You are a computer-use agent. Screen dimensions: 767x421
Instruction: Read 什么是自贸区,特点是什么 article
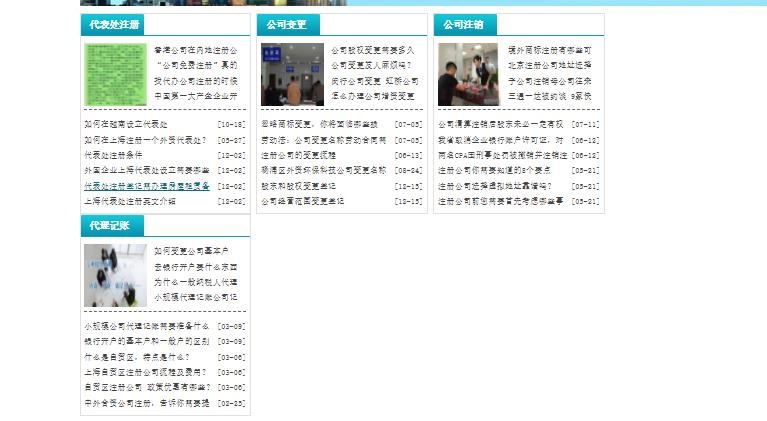pyautogui.click(x=135, y=357)
